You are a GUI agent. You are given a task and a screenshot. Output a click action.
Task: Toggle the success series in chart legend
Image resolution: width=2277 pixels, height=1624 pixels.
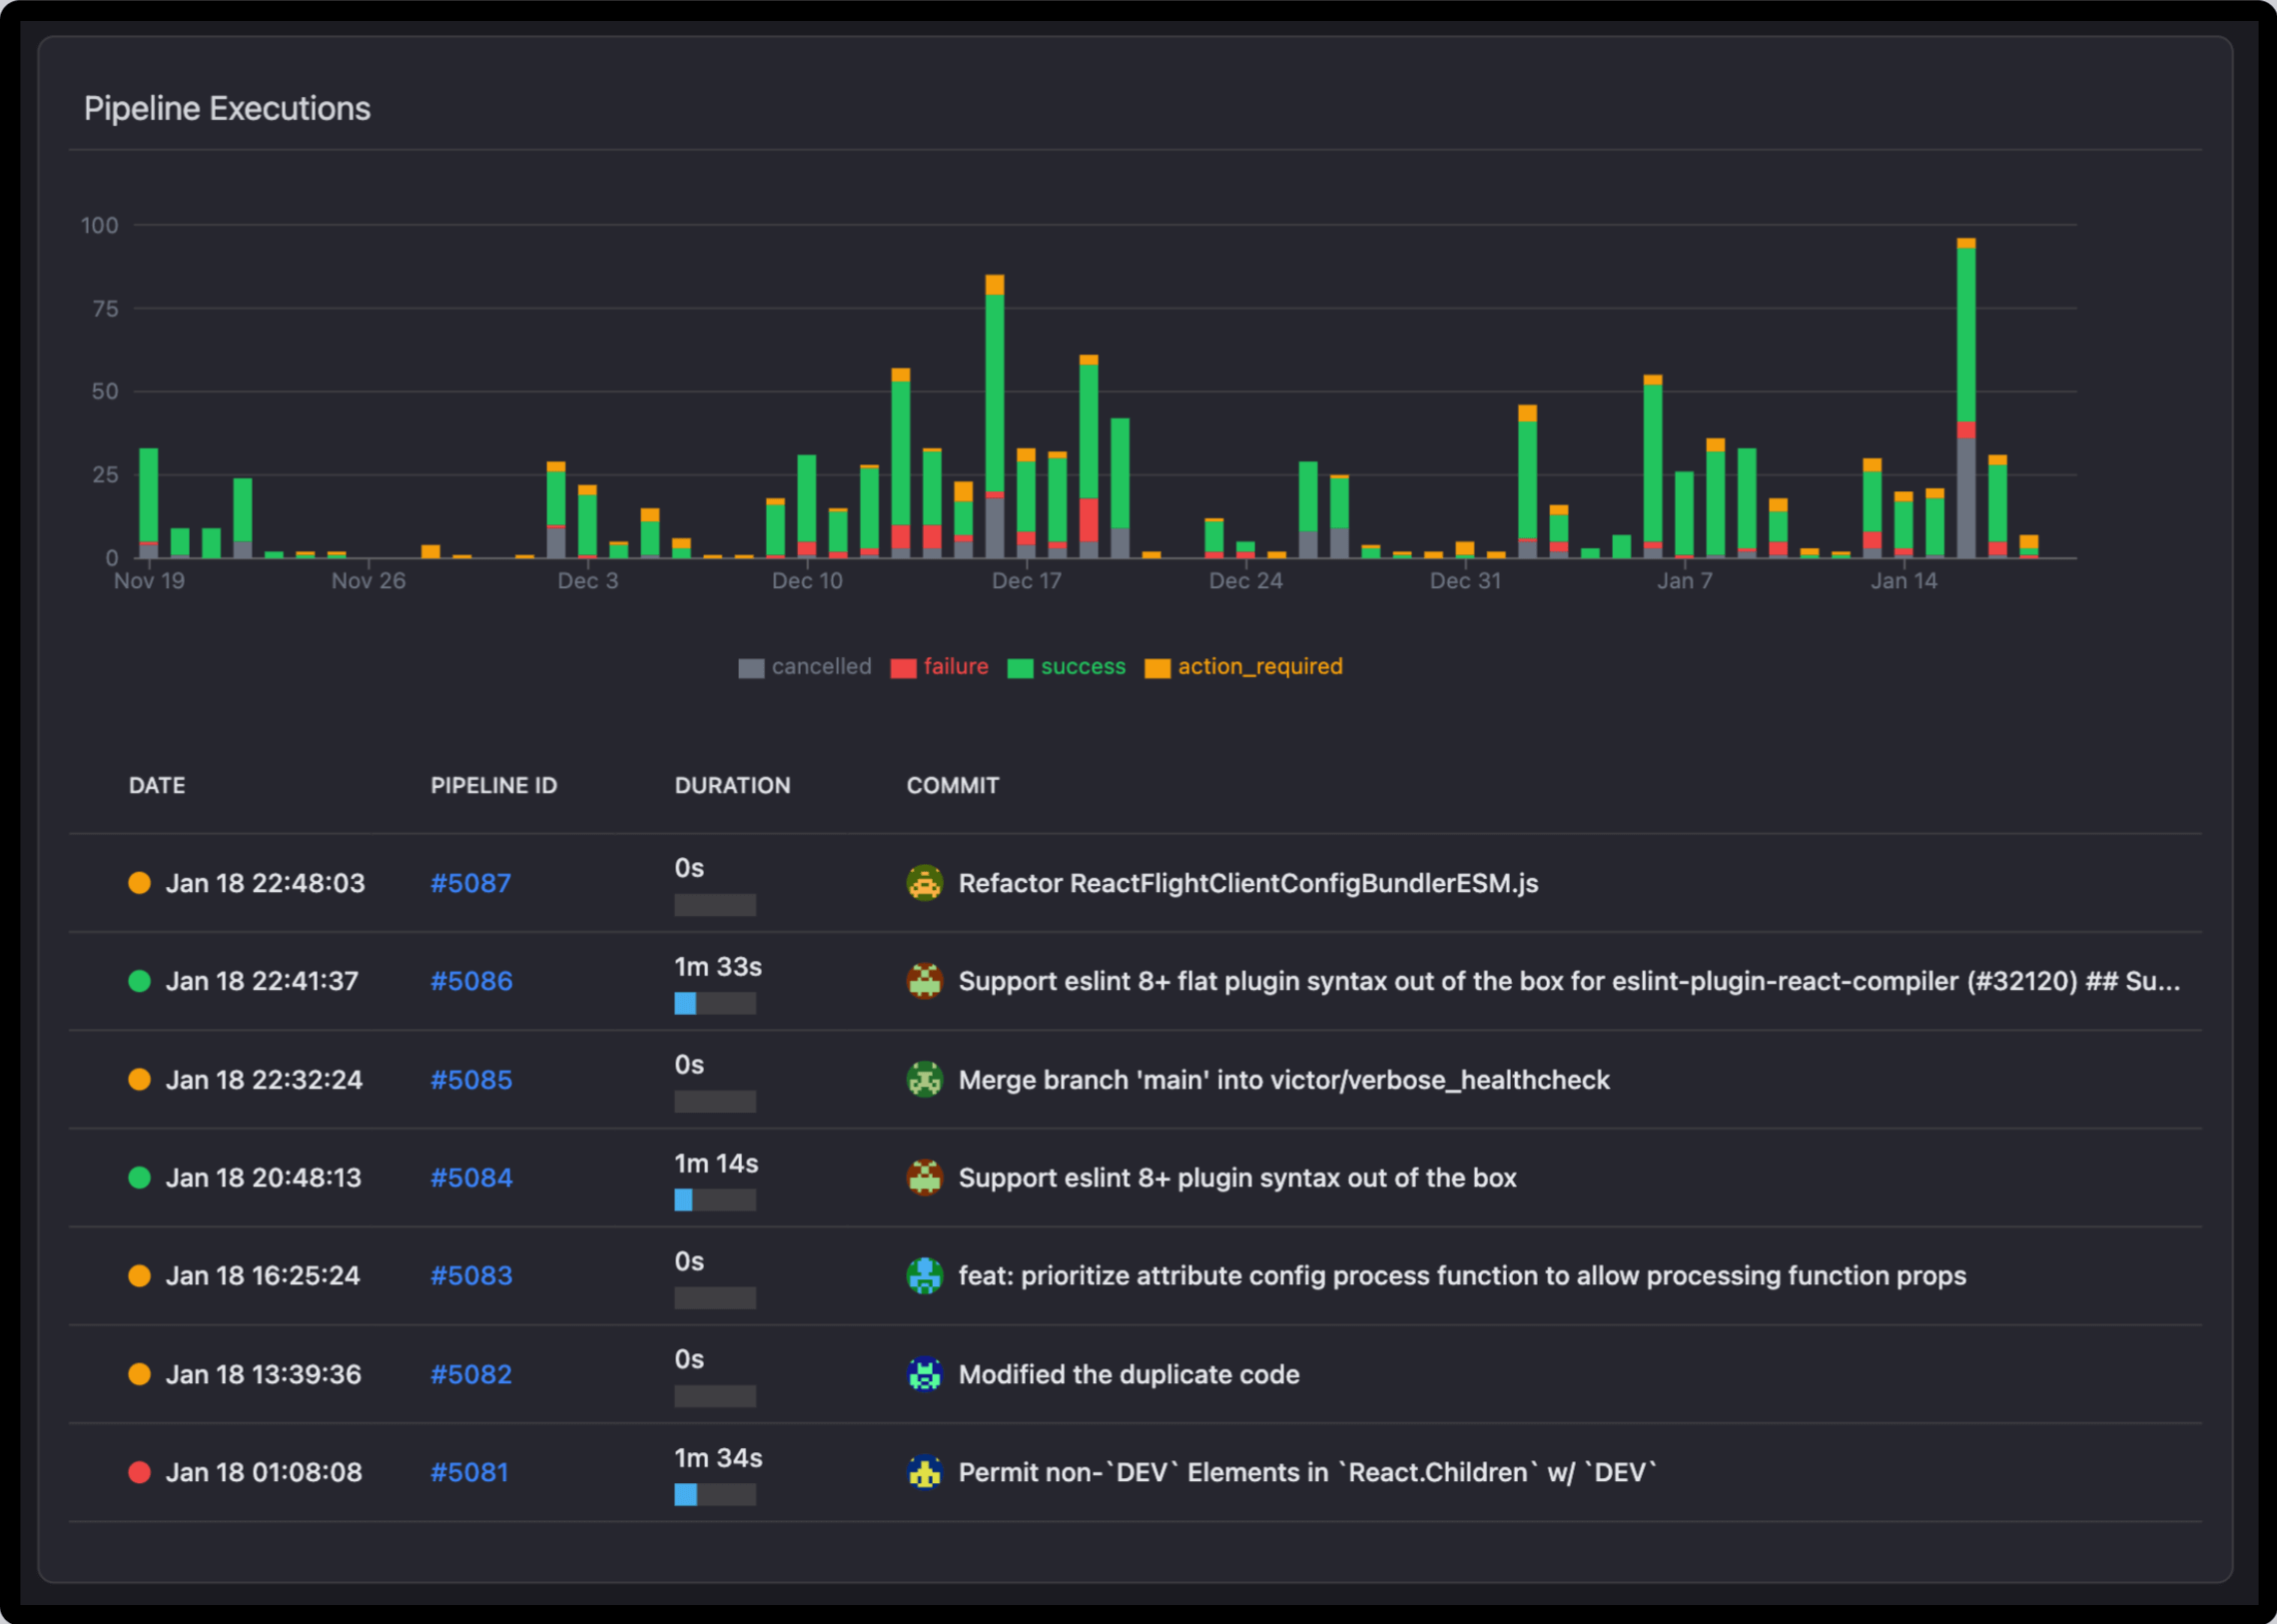1082,667
